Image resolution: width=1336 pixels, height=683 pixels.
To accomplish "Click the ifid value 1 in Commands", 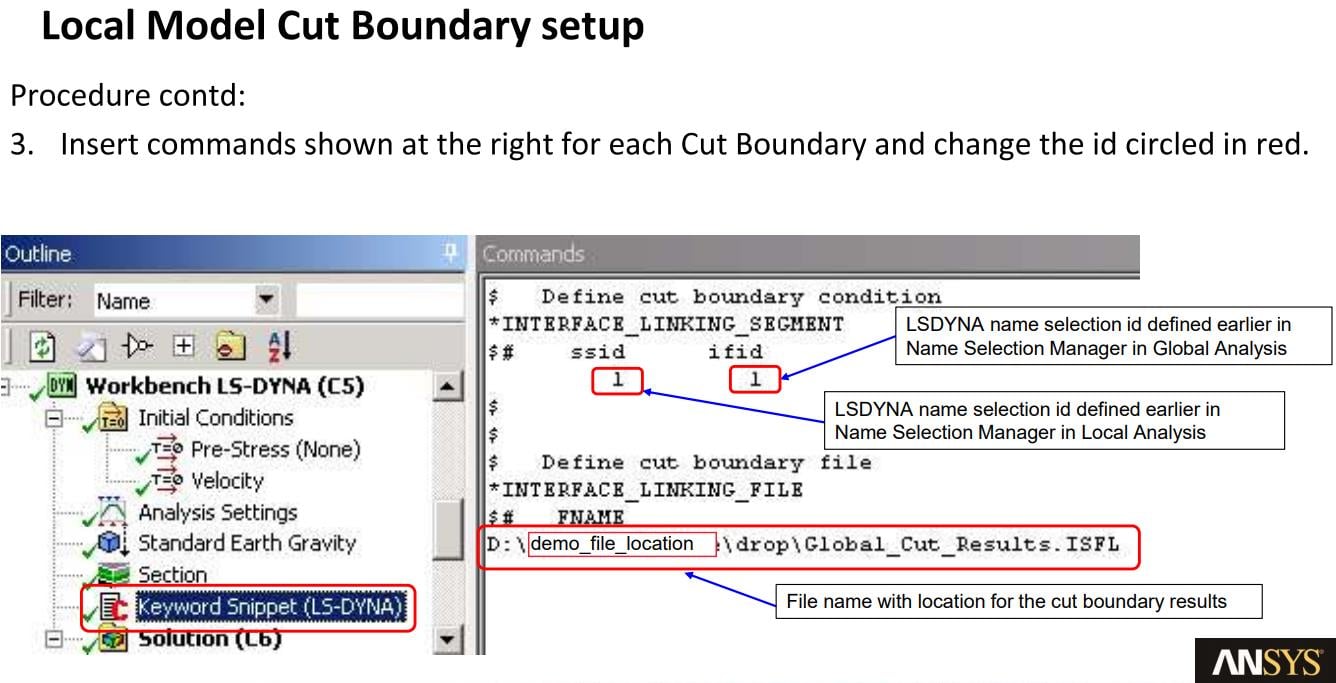I will (755, 380).
